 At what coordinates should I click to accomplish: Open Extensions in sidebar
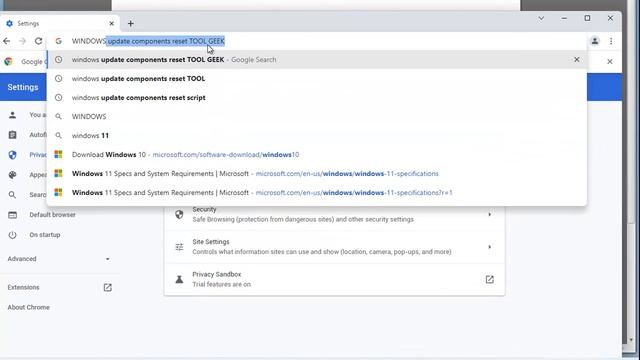point(23,287)
